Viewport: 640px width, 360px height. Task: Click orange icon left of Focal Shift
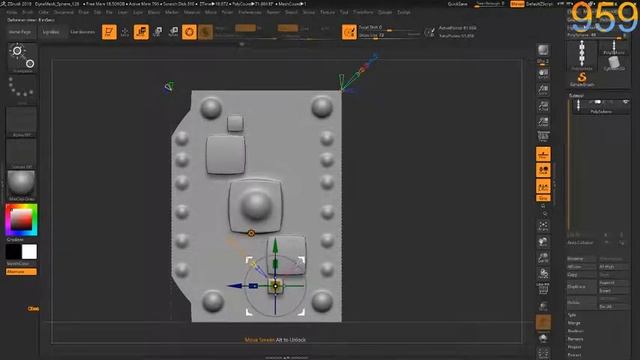point(349,32)
